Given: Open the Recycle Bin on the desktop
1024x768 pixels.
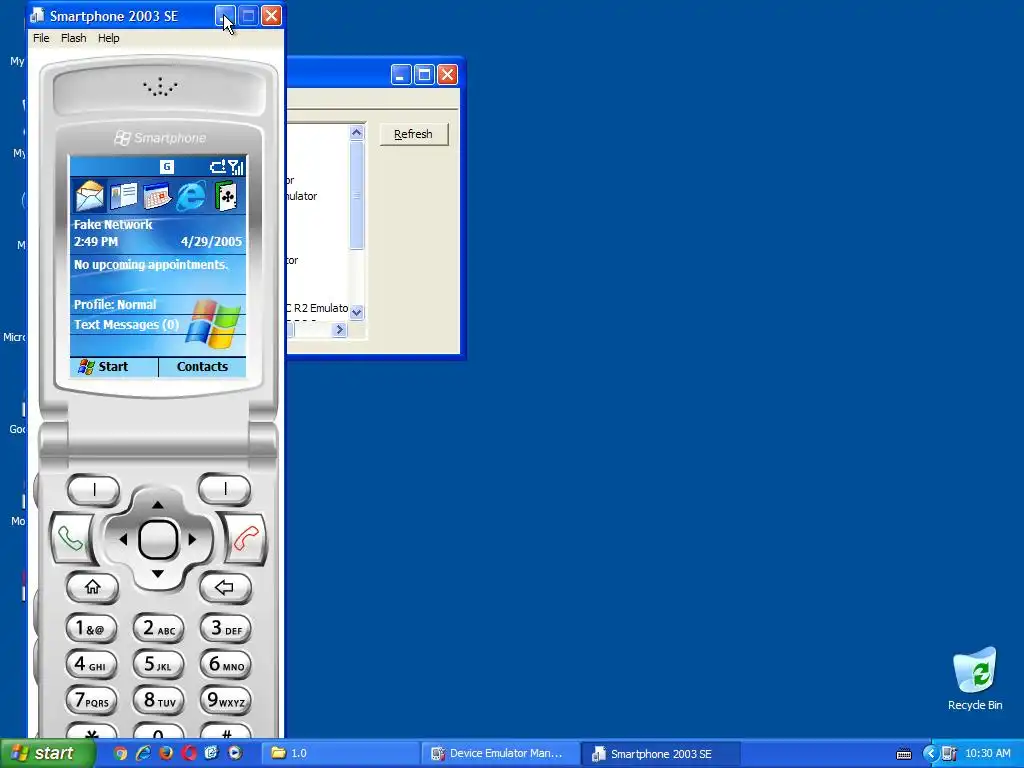Looking at the screenshot, I should [x=975, y=679].
